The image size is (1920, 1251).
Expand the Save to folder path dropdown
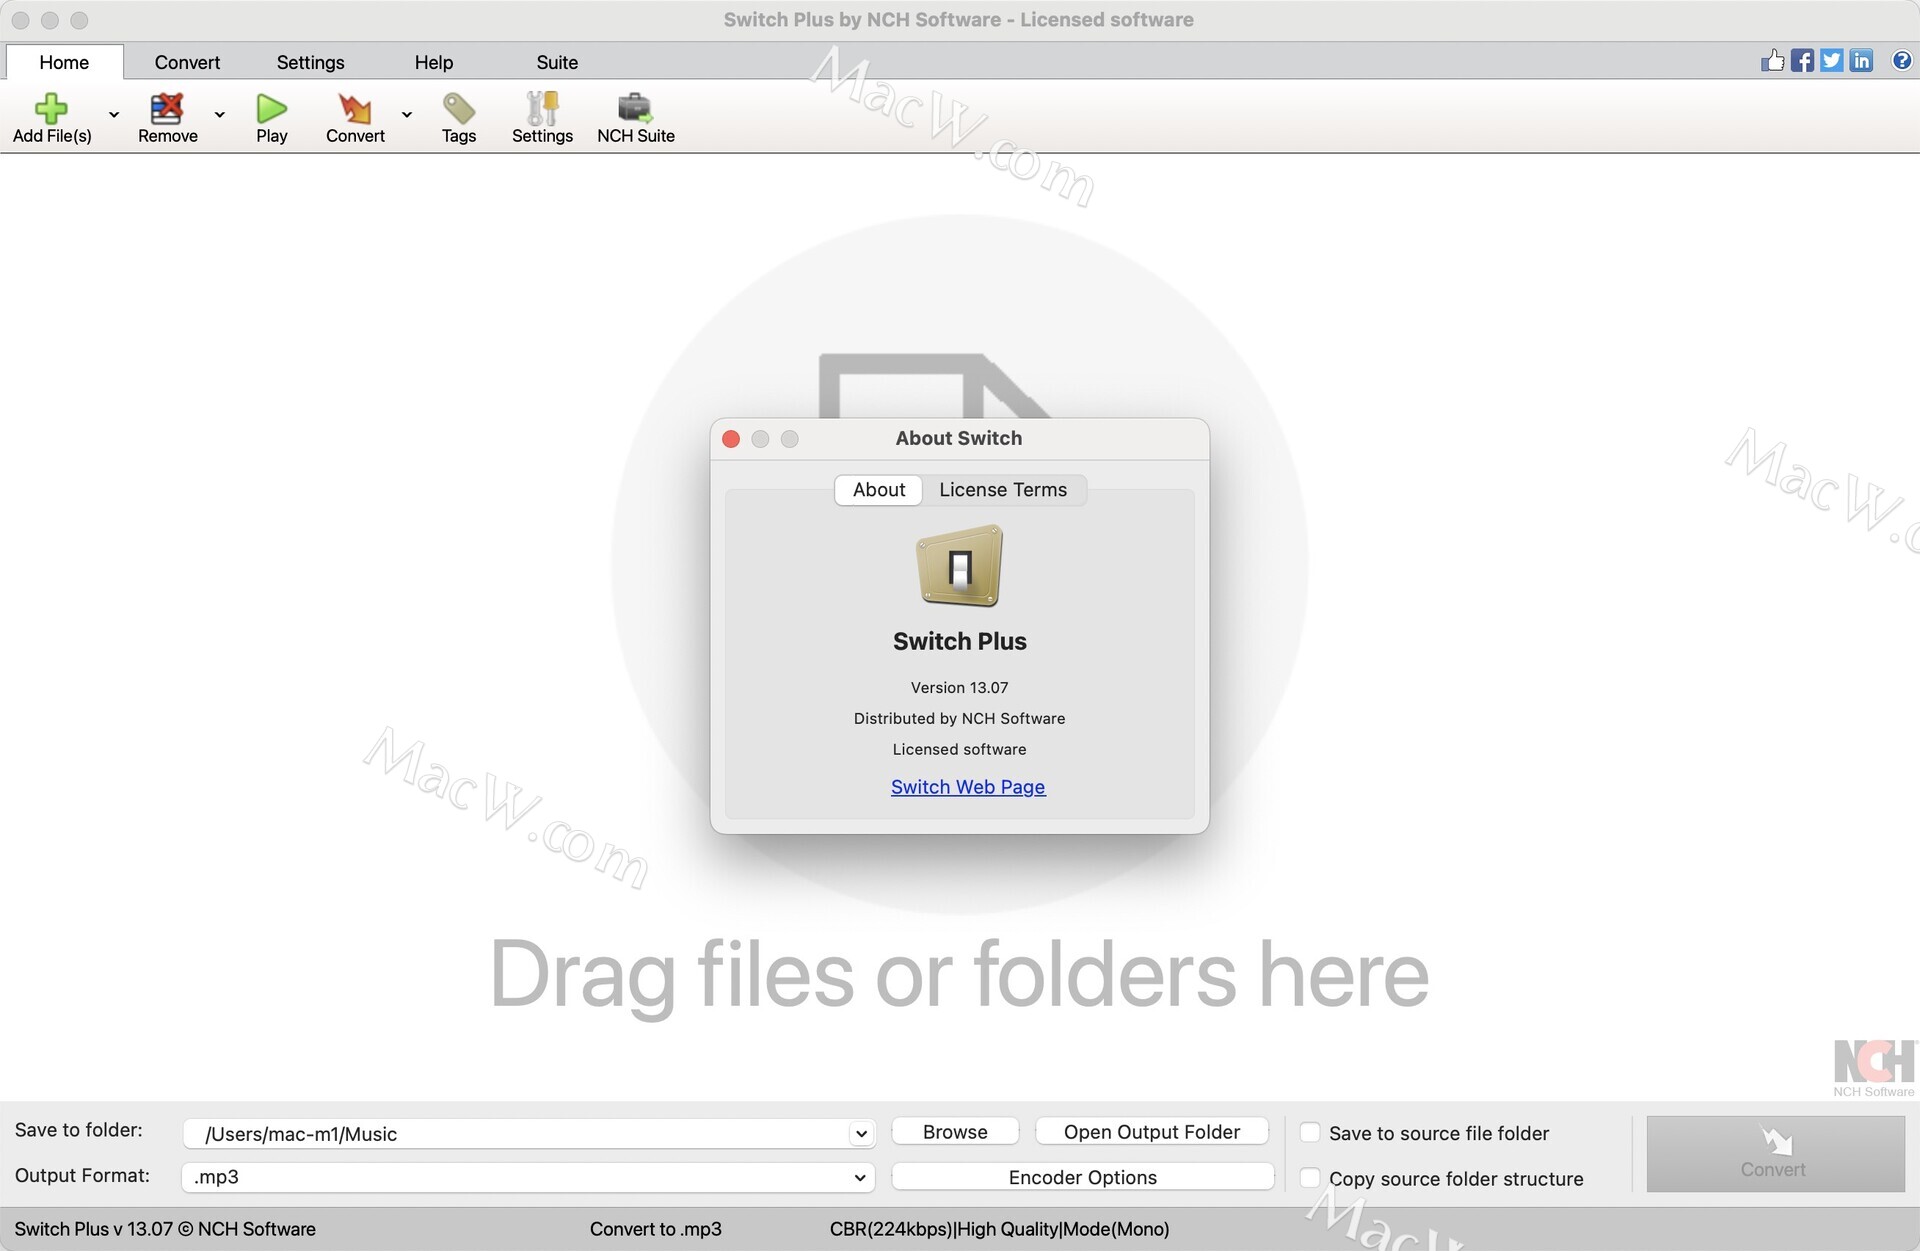point(860,1133)
